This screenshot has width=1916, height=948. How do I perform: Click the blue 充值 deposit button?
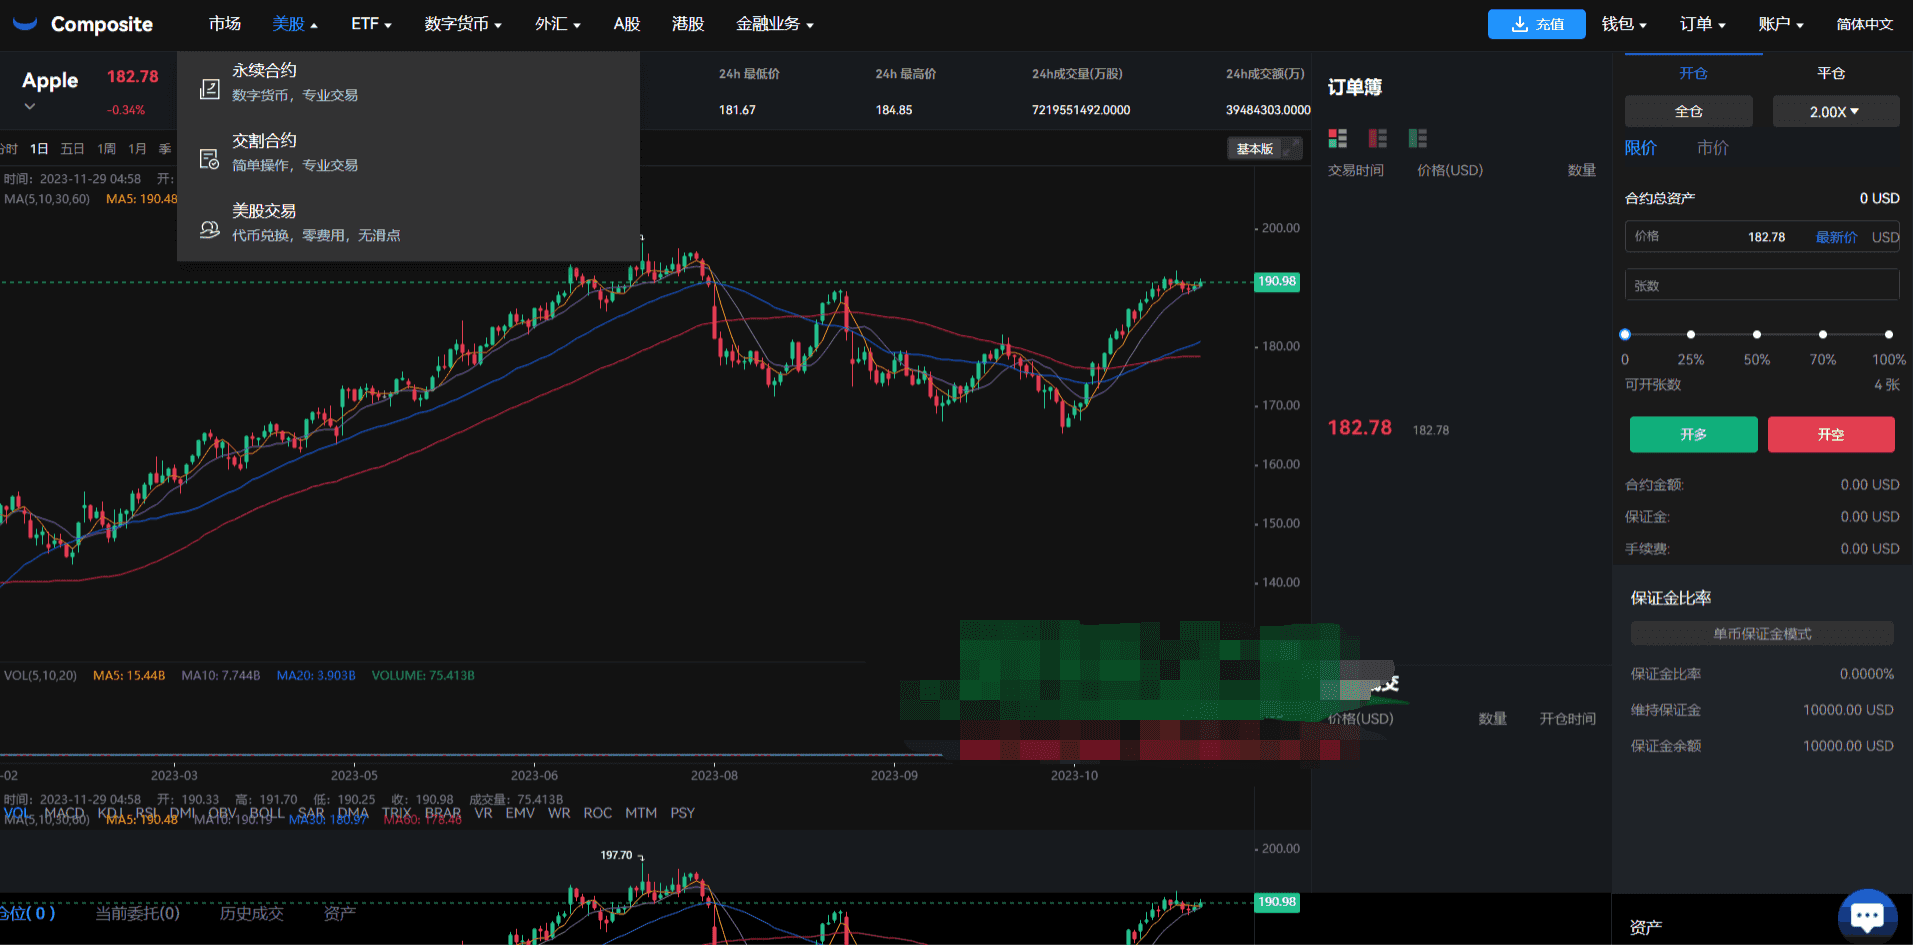pyautogui.click(x=1538, y=24)
